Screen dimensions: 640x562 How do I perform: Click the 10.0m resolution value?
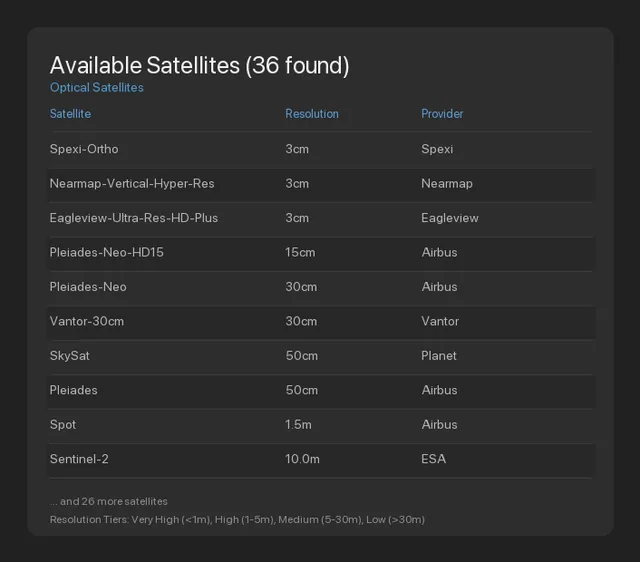(302, 459)
